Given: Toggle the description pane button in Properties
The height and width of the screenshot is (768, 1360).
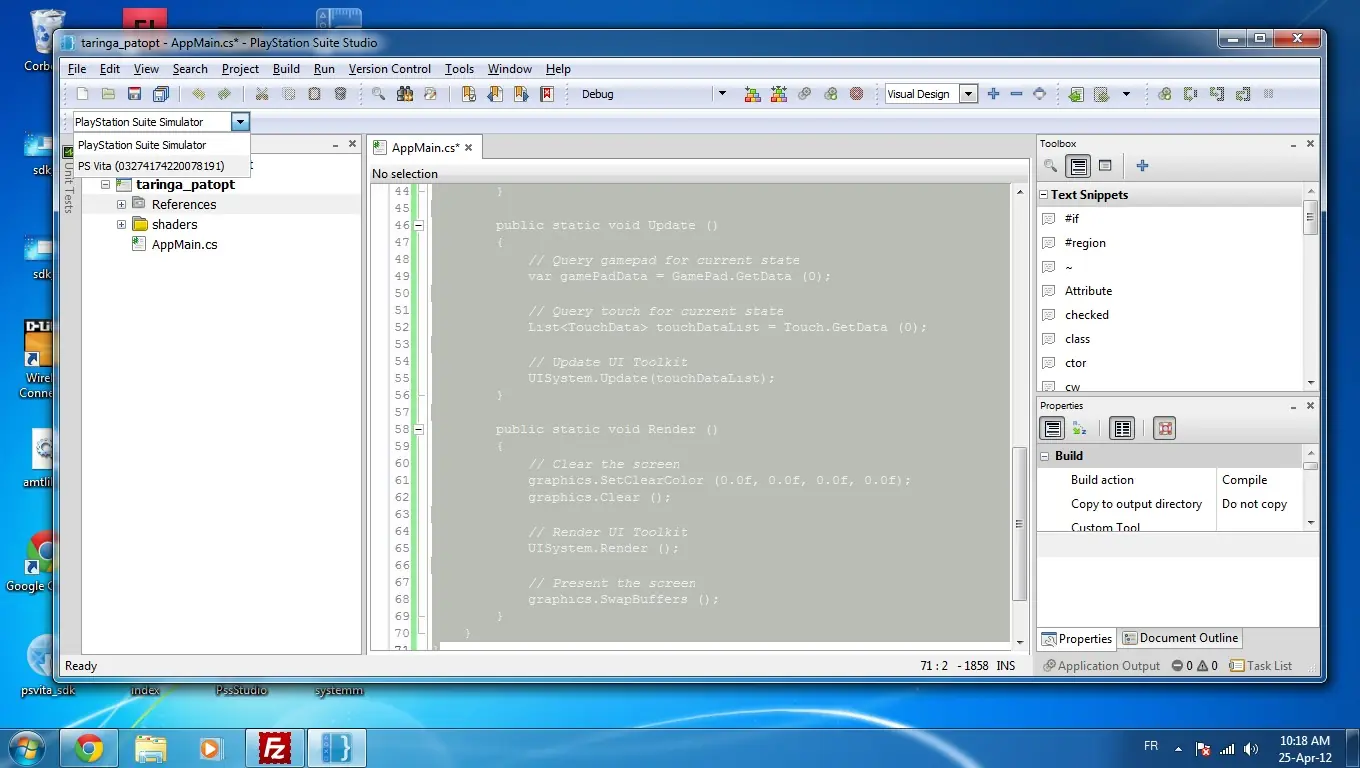Looking at the screenshot, I should (1123, 429).
